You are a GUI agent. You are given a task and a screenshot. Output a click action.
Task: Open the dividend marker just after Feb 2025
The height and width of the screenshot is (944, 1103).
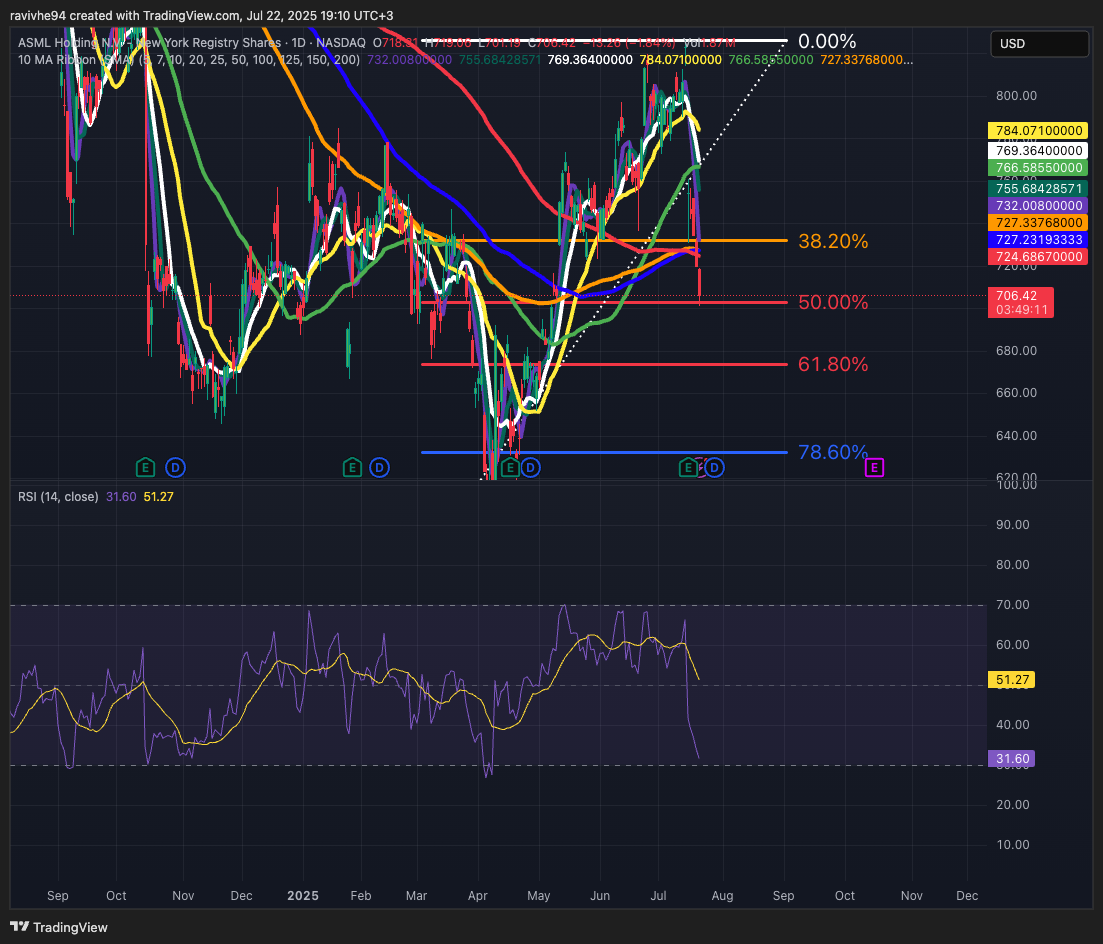coord(379,467)
